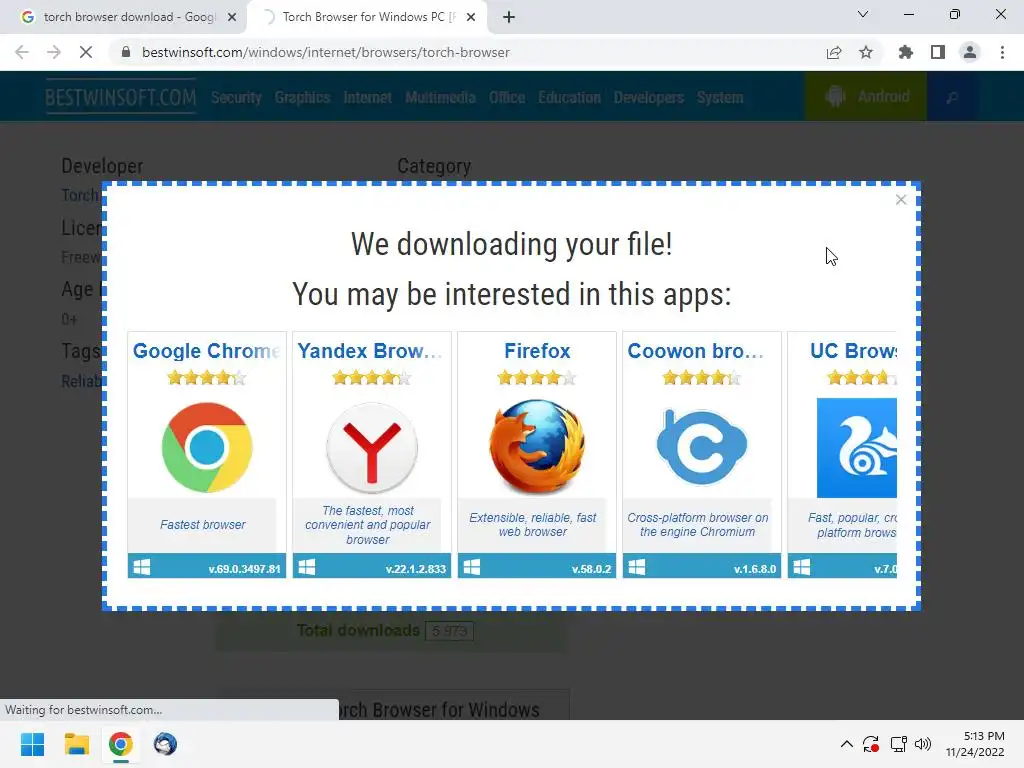Open the Security menu on Bestwinsoft

(x=236, y=97)
